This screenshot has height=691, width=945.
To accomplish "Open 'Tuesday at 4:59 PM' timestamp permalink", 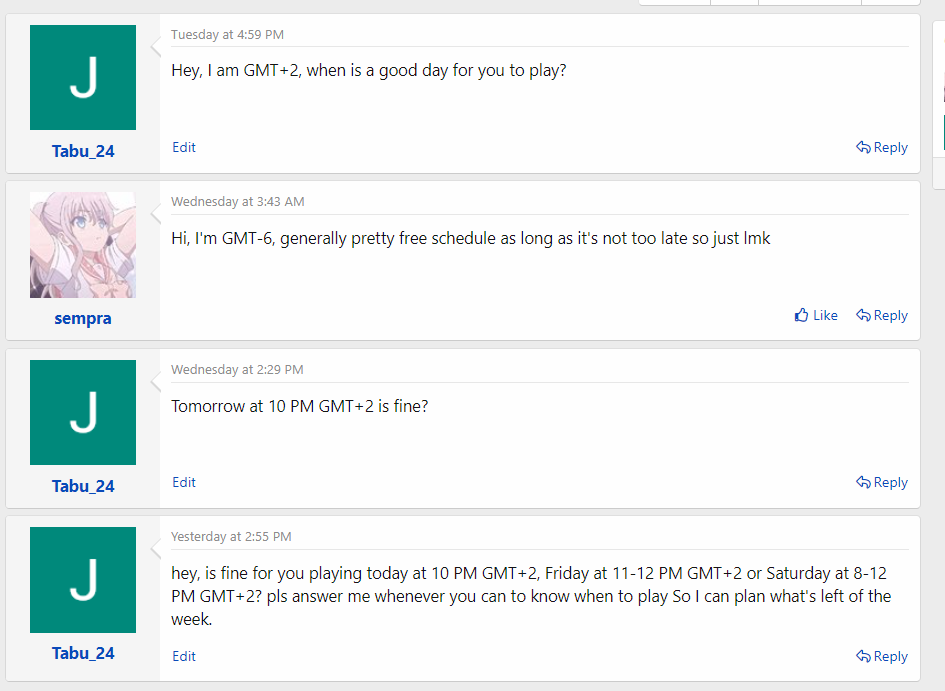I will coord(227,35).
